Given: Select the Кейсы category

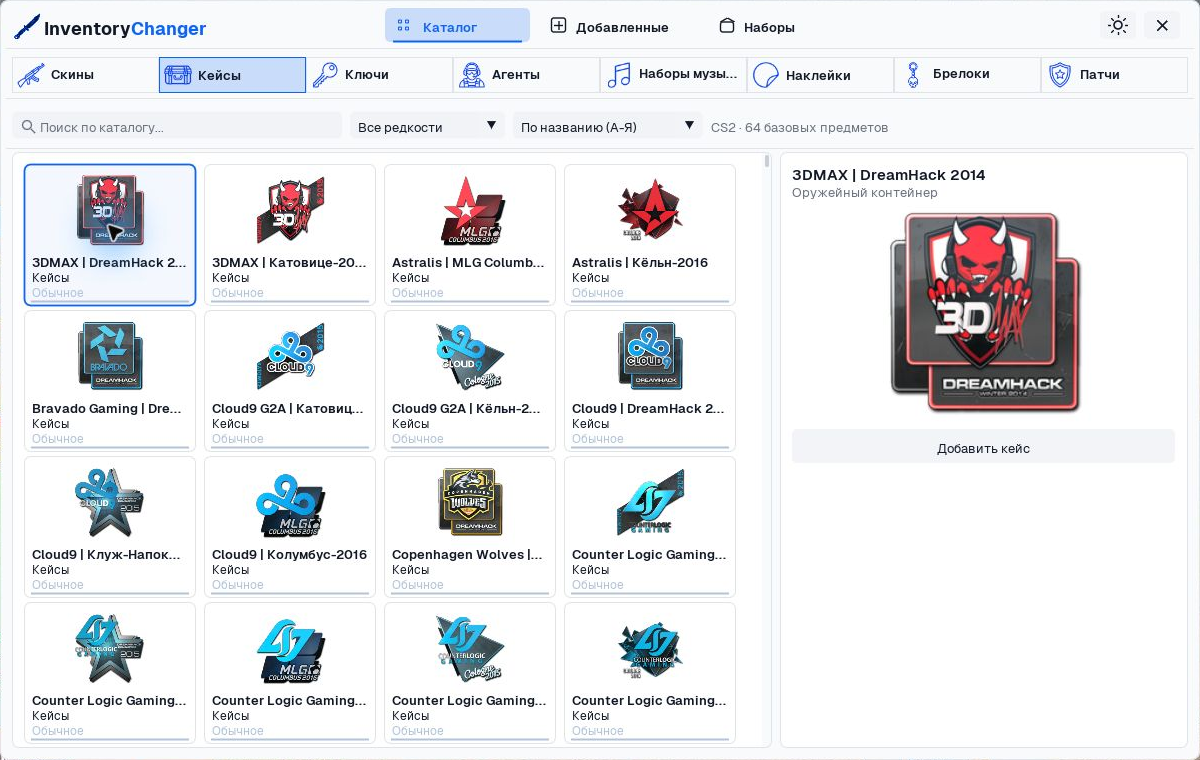Looking at the screenshot, I should click(x=232, y=75).
